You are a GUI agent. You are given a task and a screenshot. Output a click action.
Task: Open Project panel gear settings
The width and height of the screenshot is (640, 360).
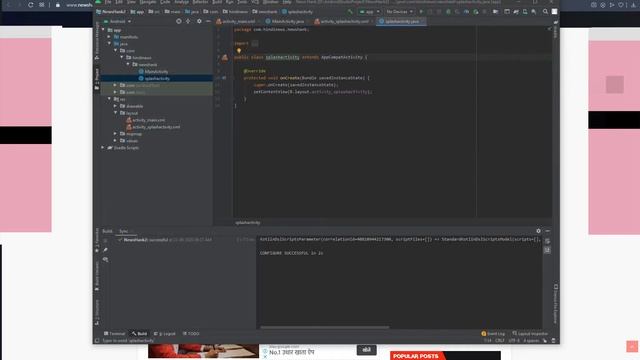pos(199,21)
